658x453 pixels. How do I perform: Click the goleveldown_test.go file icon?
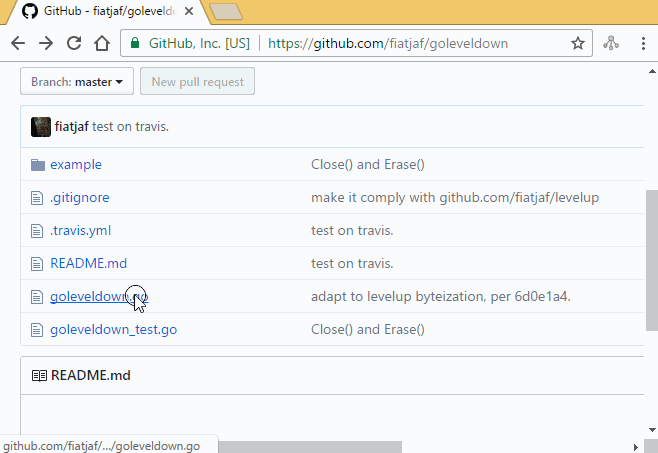coord(37,330)
